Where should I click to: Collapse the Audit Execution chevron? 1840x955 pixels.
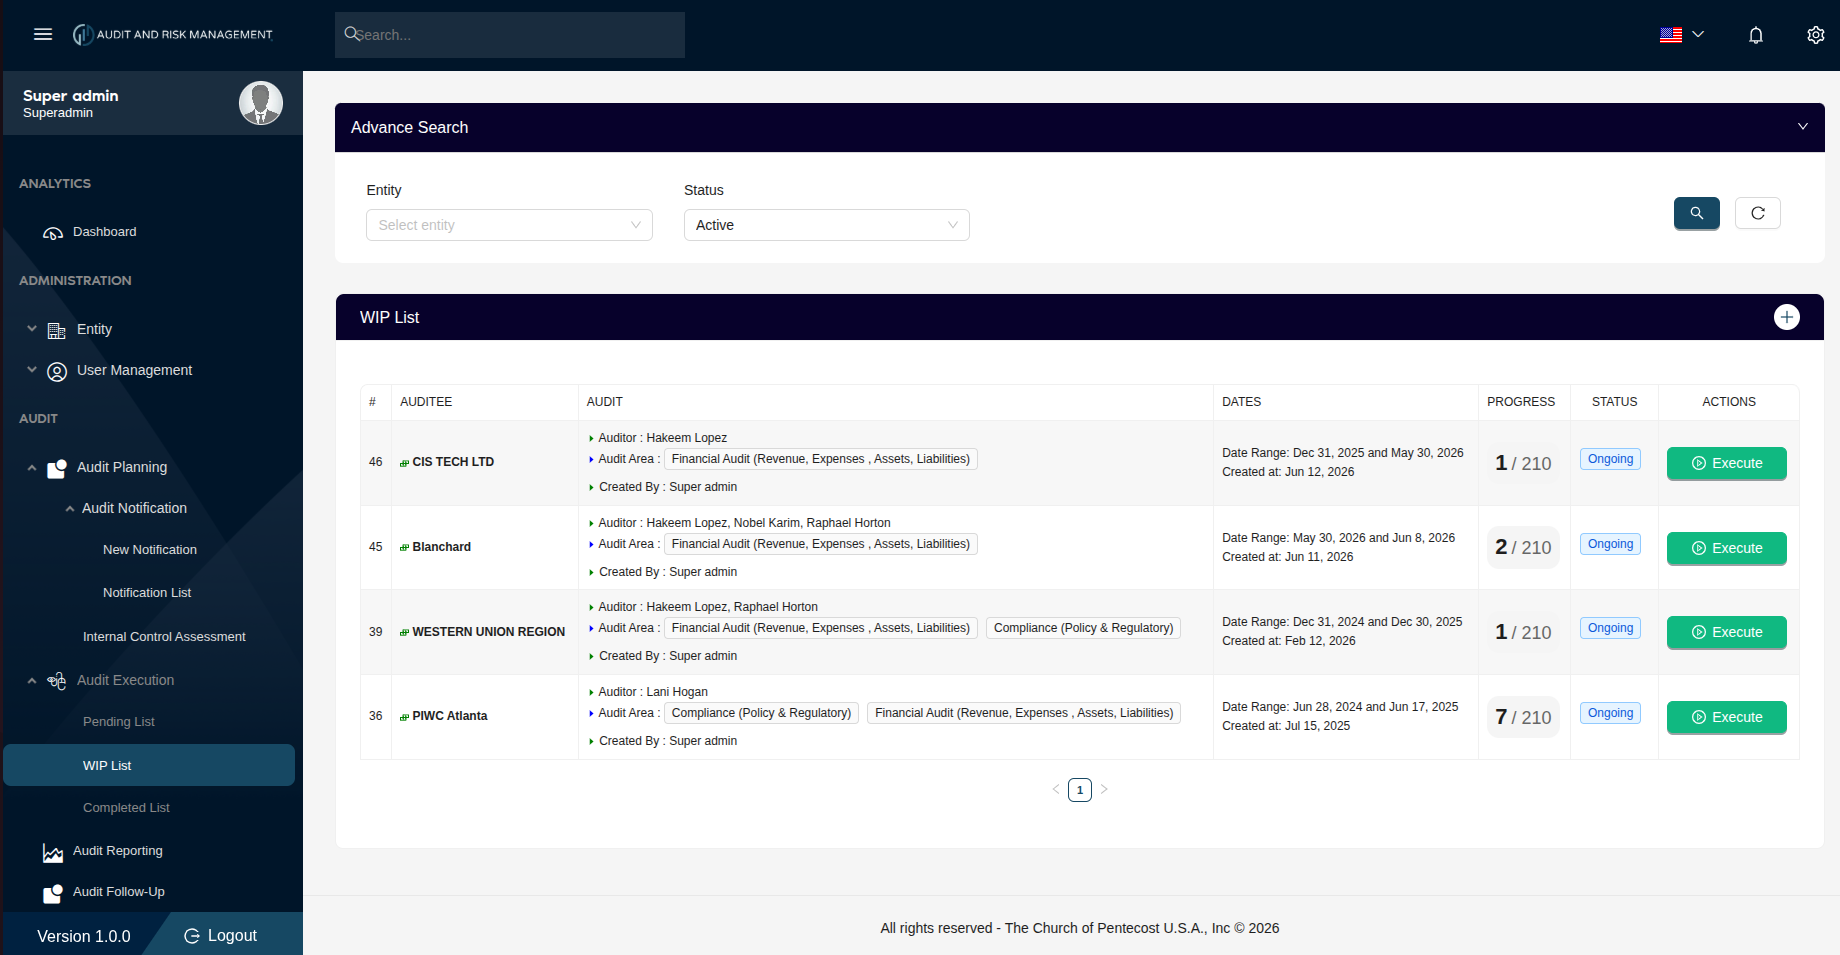point(32,681)
